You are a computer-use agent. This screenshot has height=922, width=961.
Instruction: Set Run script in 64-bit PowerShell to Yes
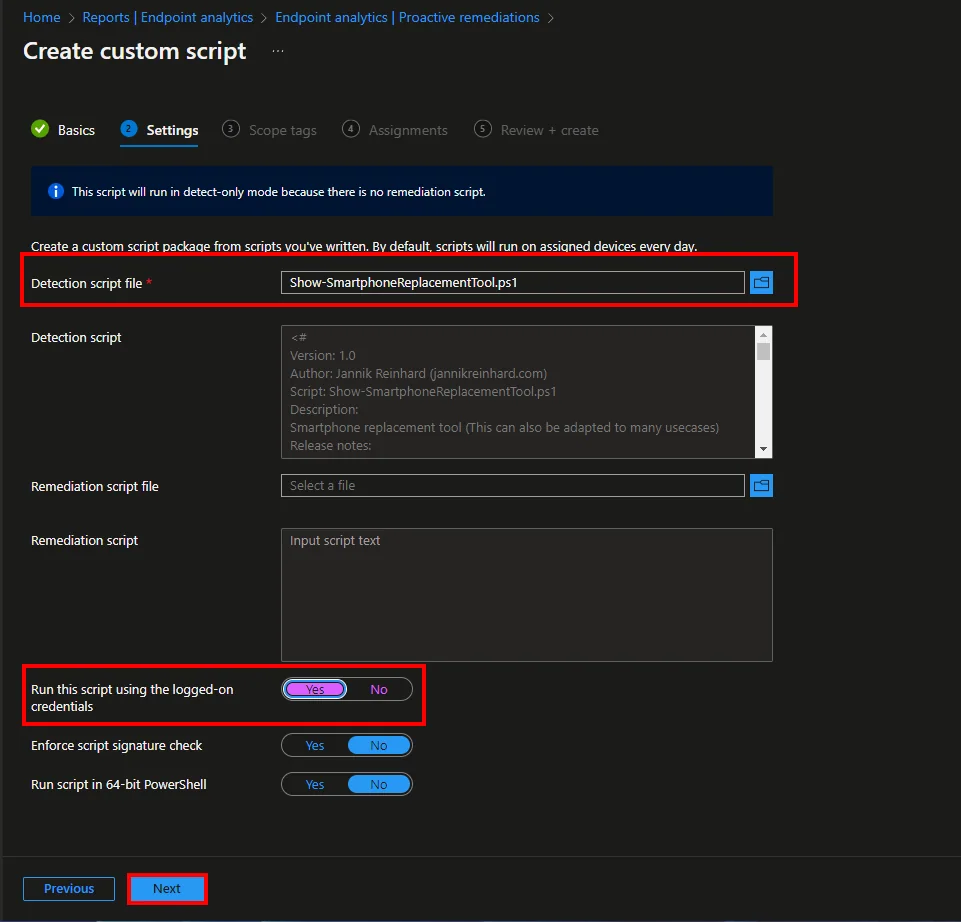tap(315, 785)
